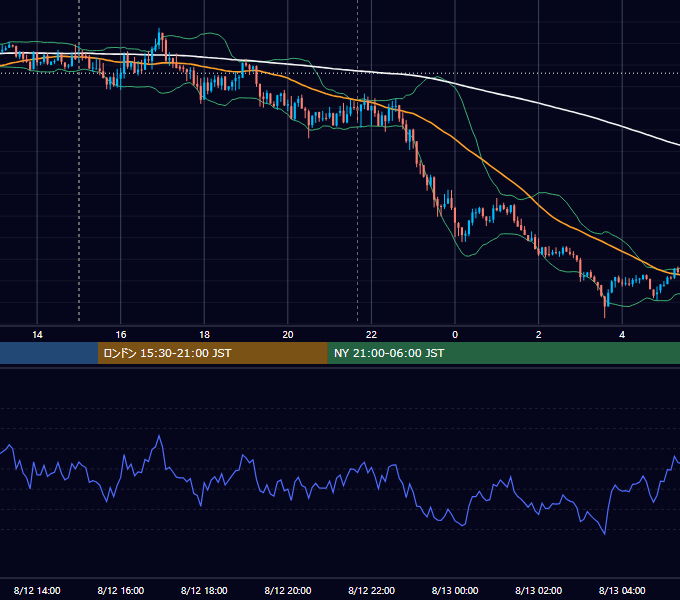Click the 8/12 18:00 label on the lower axis
The image size is (680, 600).
(x=204, y=590)
